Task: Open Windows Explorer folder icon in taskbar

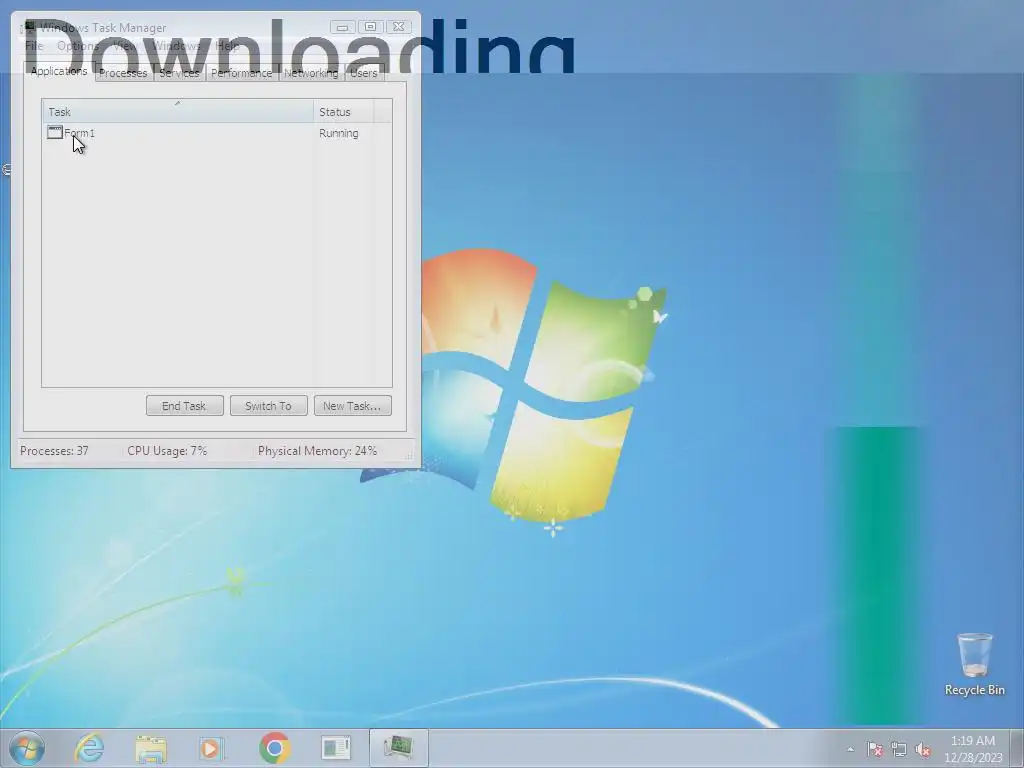Action: point(151,748)
